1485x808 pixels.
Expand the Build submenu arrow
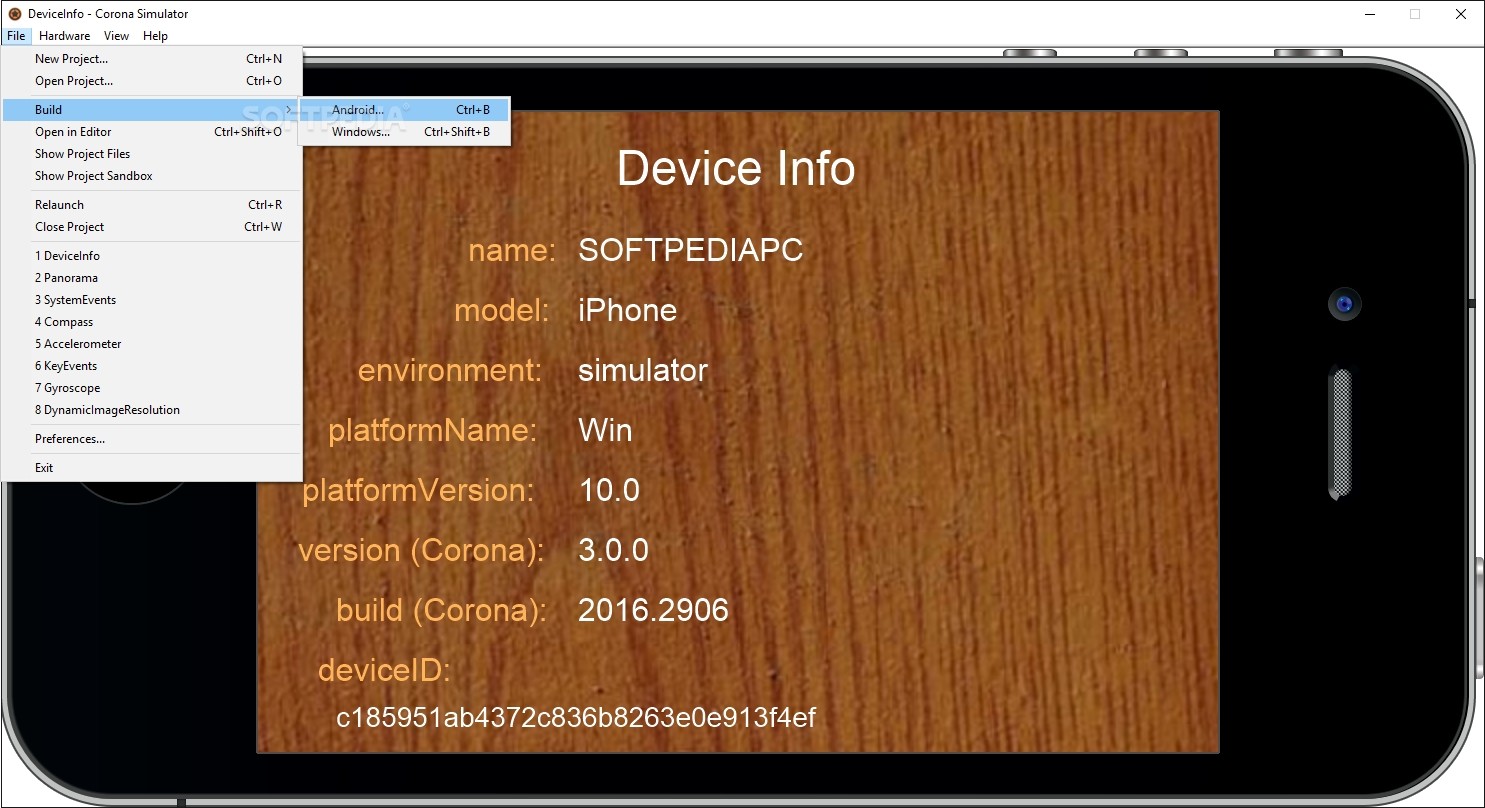point(289,110)
